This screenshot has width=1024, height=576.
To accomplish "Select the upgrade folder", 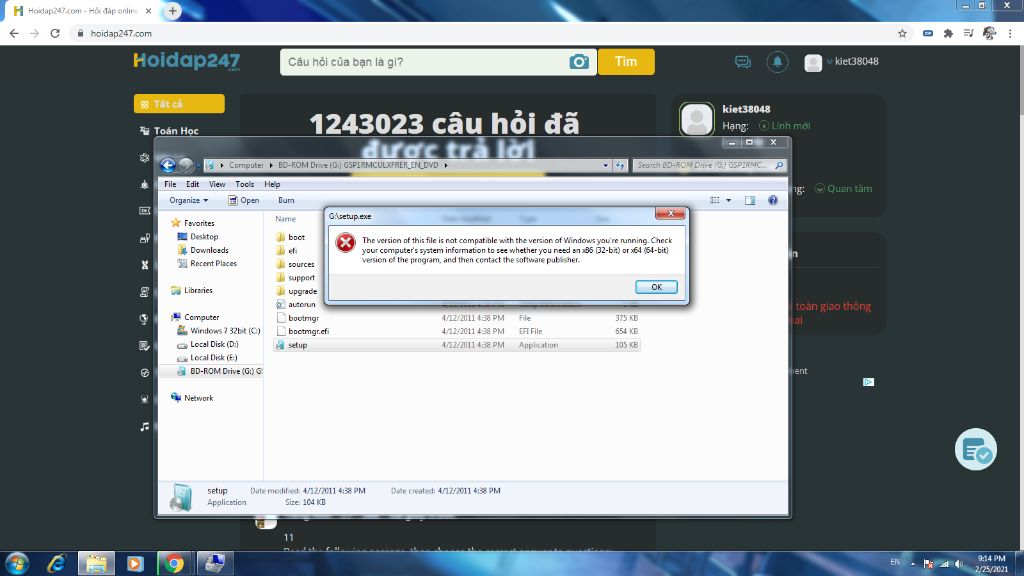I will click(302, 291).
